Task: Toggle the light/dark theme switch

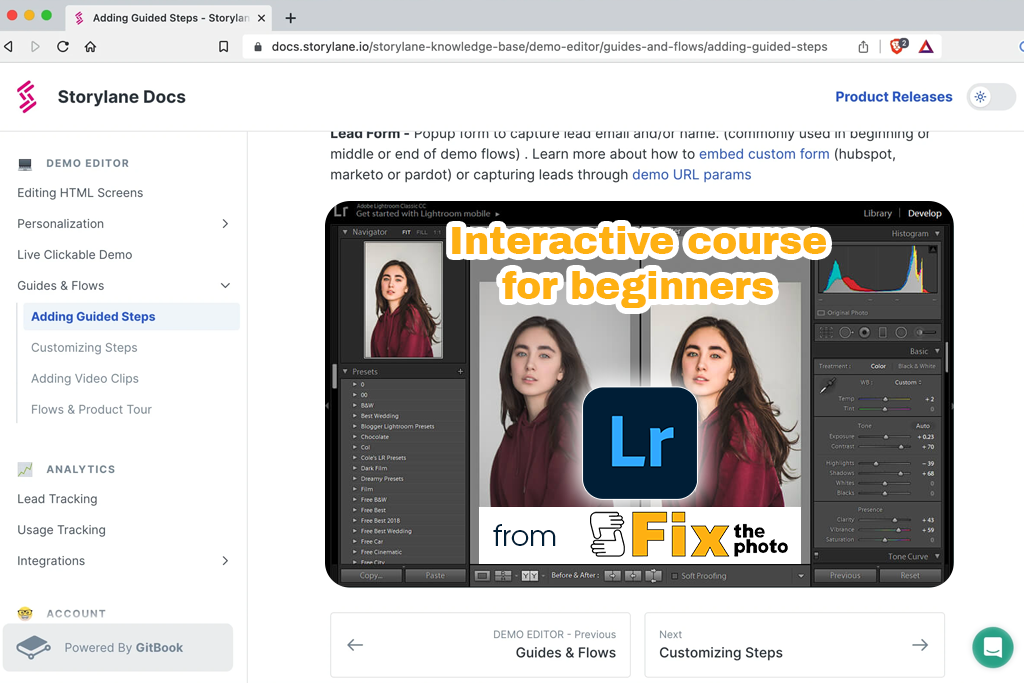Action: 991,97
